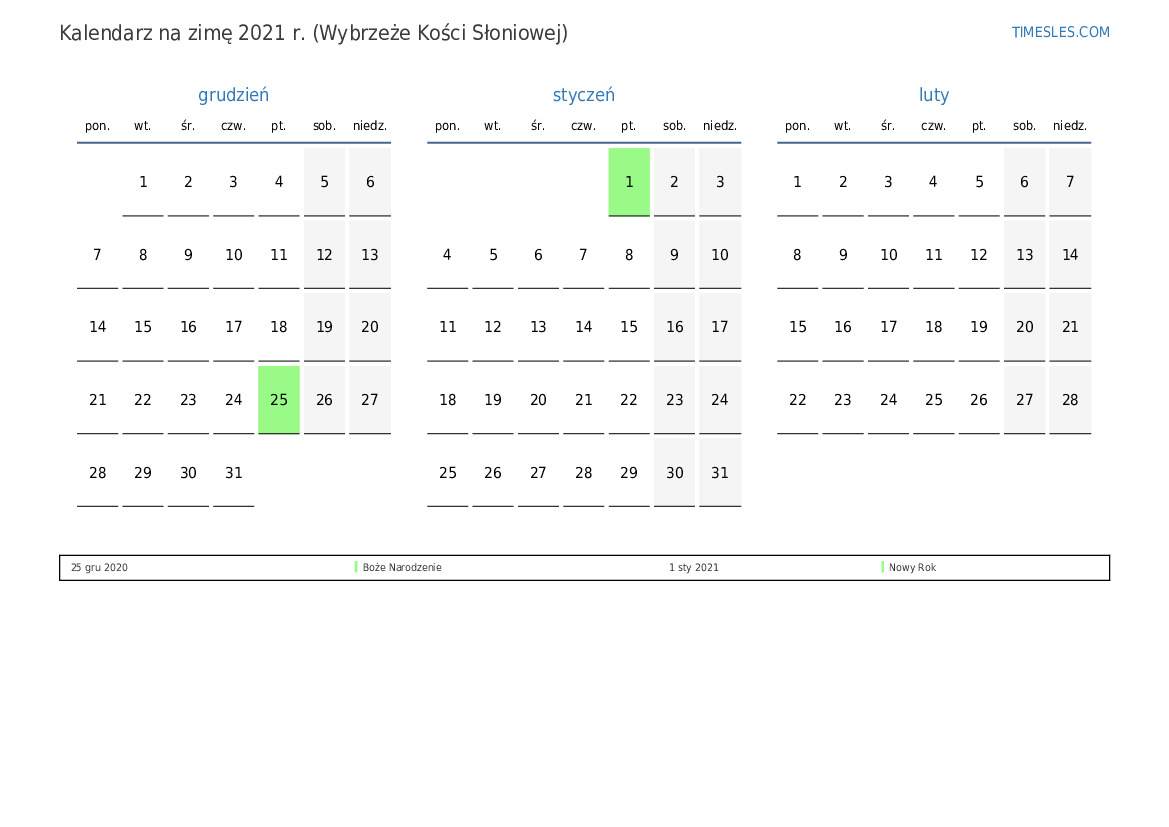
Task: Select the styczeń month heading
Action: coord(583,95)
